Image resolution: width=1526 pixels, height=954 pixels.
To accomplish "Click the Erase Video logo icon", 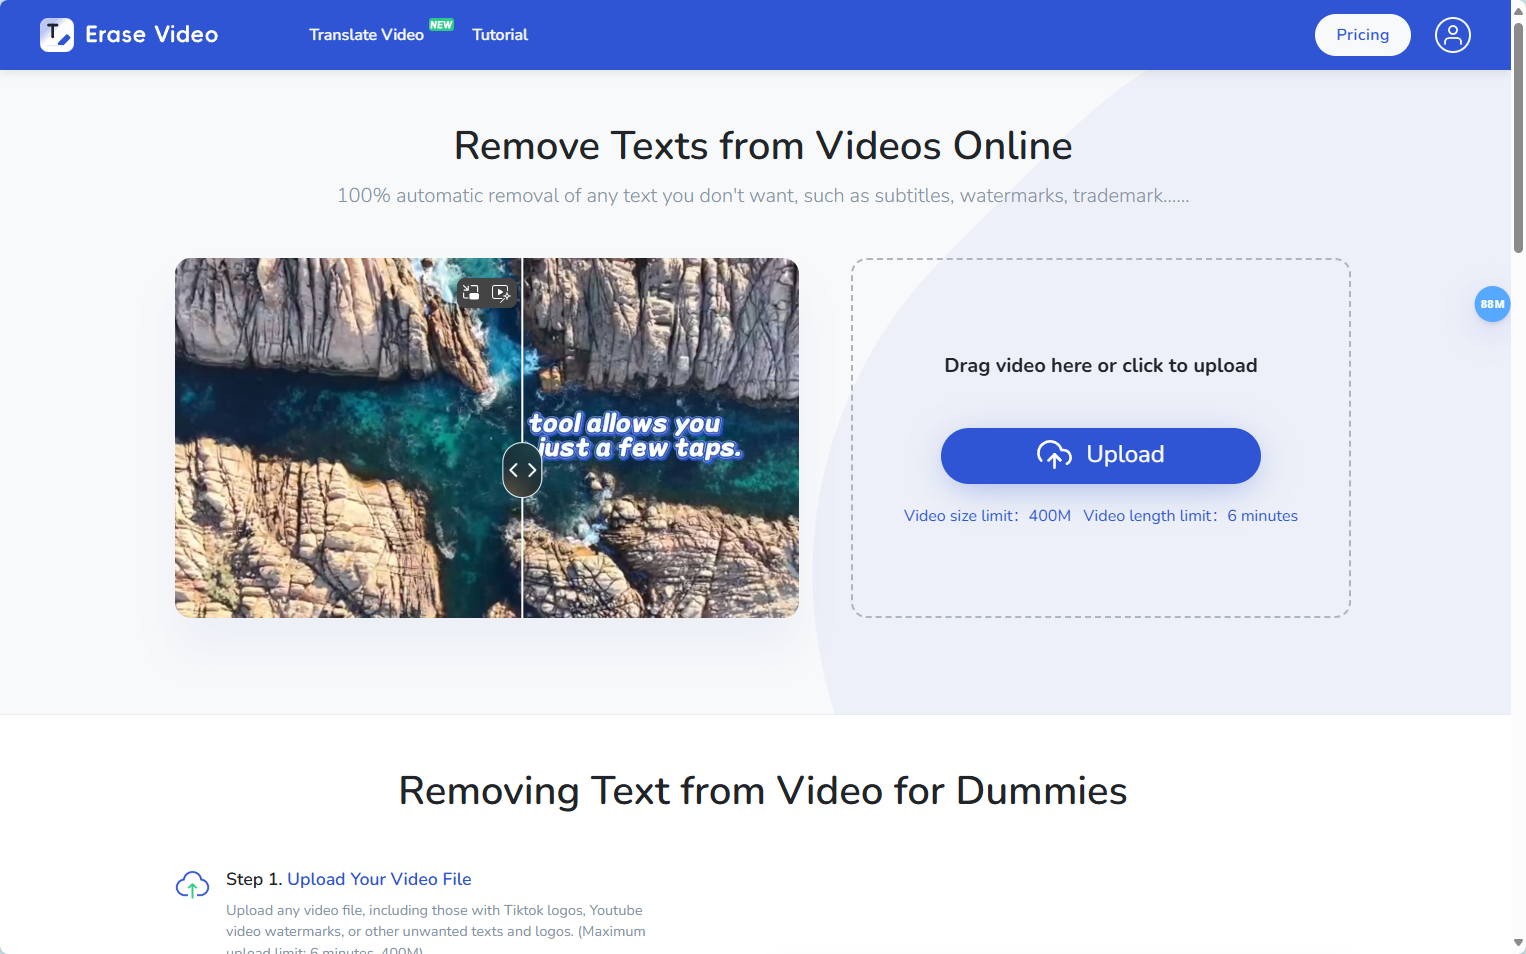I will tap(57, 35).
